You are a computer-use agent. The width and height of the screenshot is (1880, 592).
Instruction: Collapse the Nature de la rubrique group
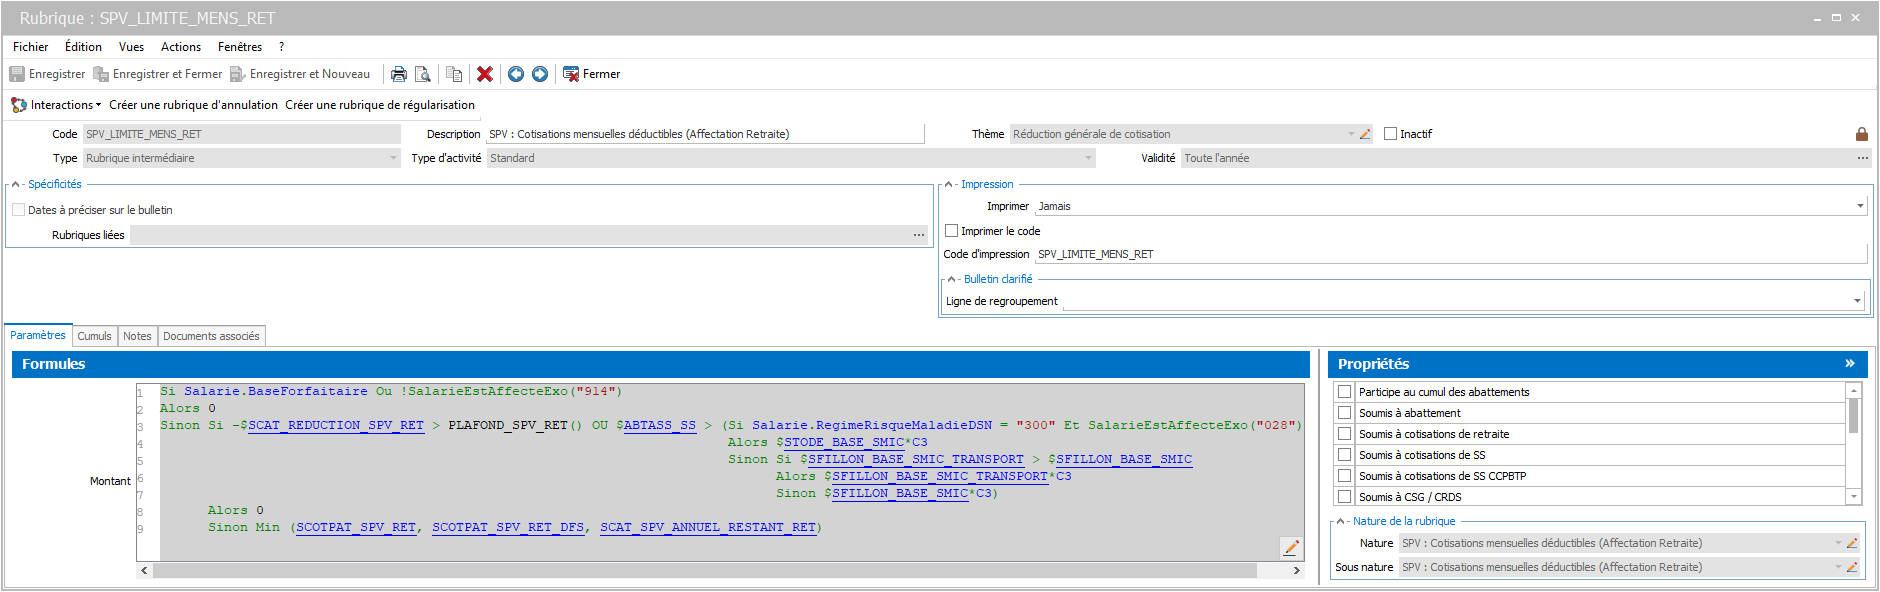click(1341, 521)
